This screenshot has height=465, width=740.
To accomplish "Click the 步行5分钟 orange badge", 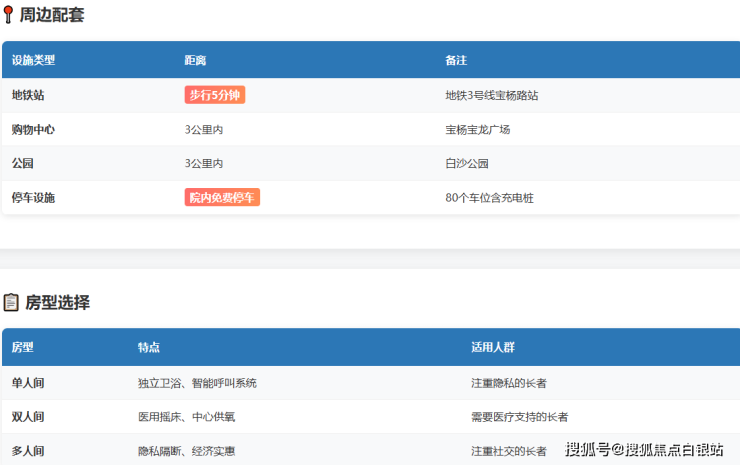I will [214, 95].
